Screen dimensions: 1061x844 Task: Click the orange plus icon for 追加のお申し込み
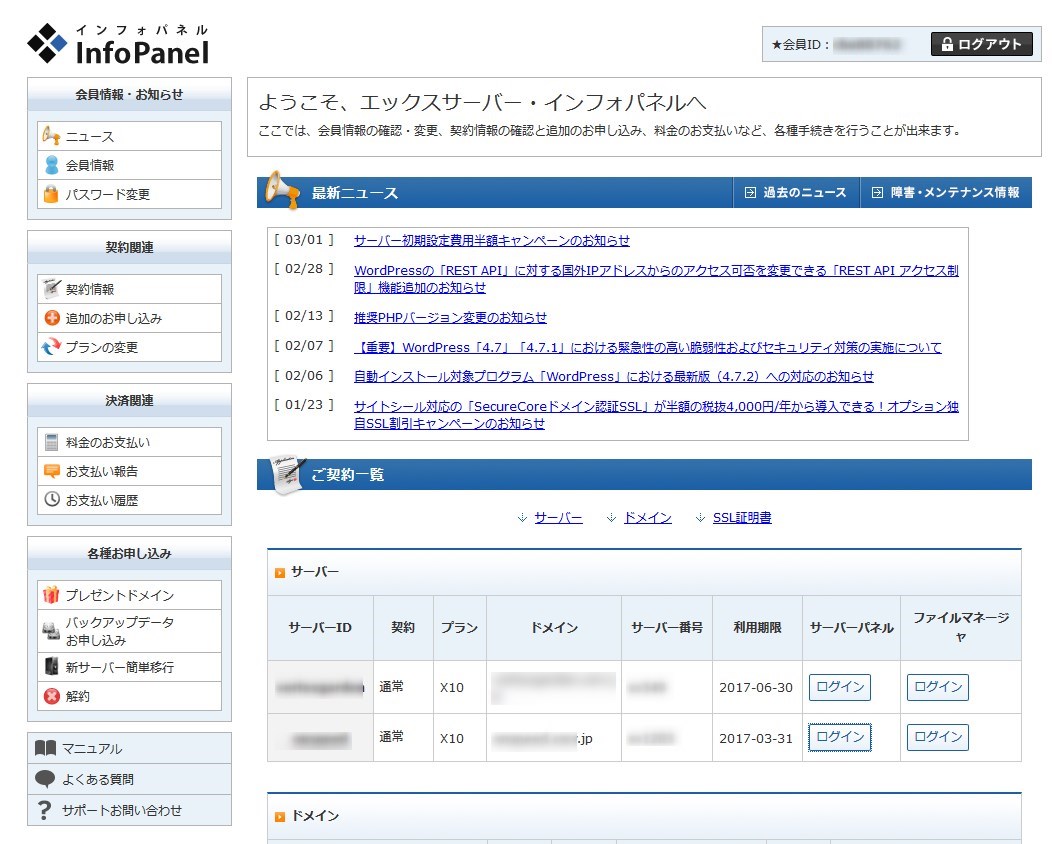point(51,317)
